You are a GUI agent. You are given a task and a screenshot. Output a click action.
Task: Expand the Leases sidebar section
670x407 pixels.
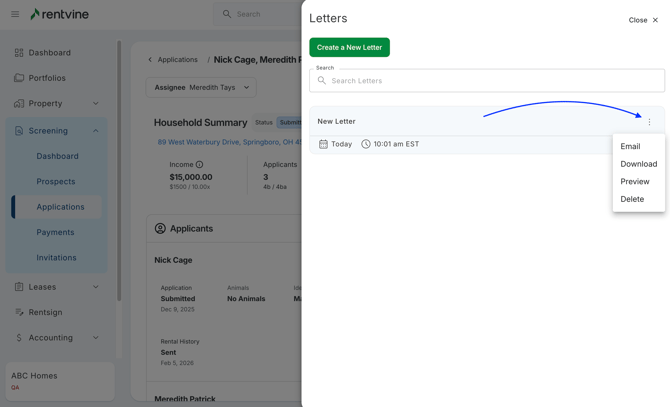(96, 287)
